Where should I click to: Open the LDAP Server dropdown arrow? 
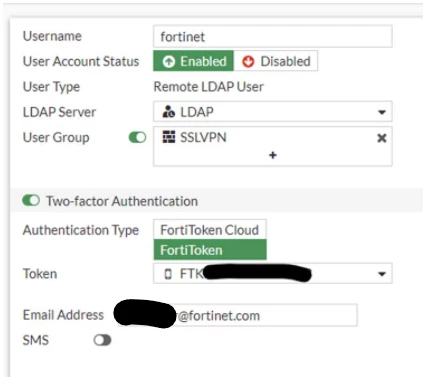click(382, 112)
